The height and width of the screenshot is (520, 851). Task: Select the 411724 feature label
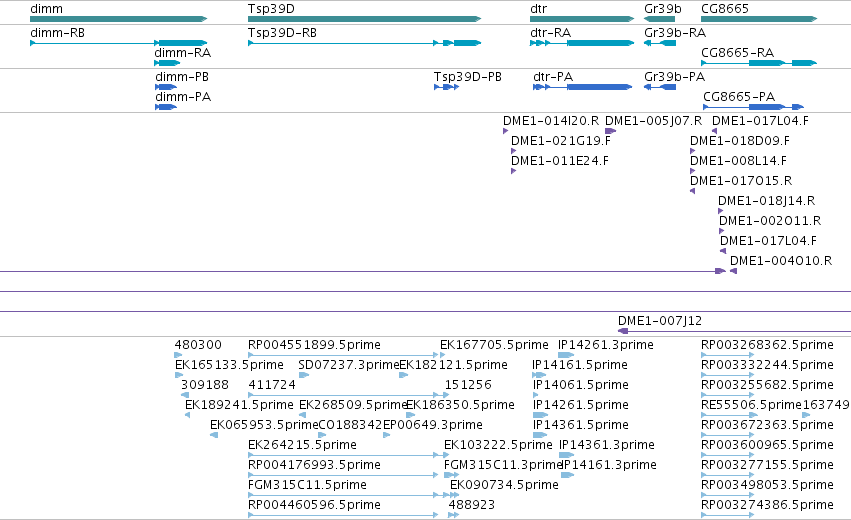click(272, 385)
